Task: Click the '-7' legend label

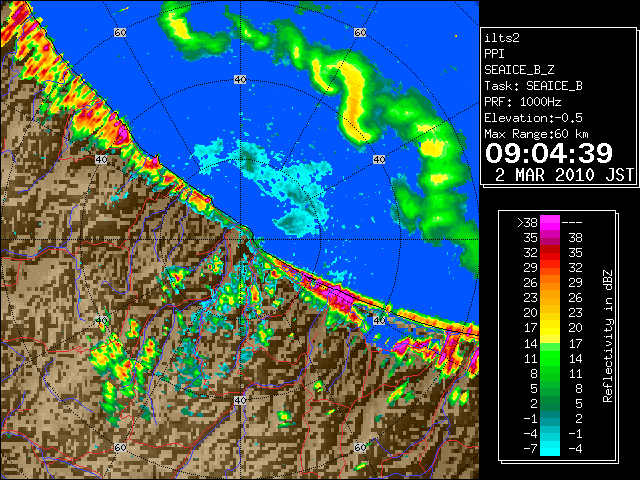Action: tap(530, 449)
